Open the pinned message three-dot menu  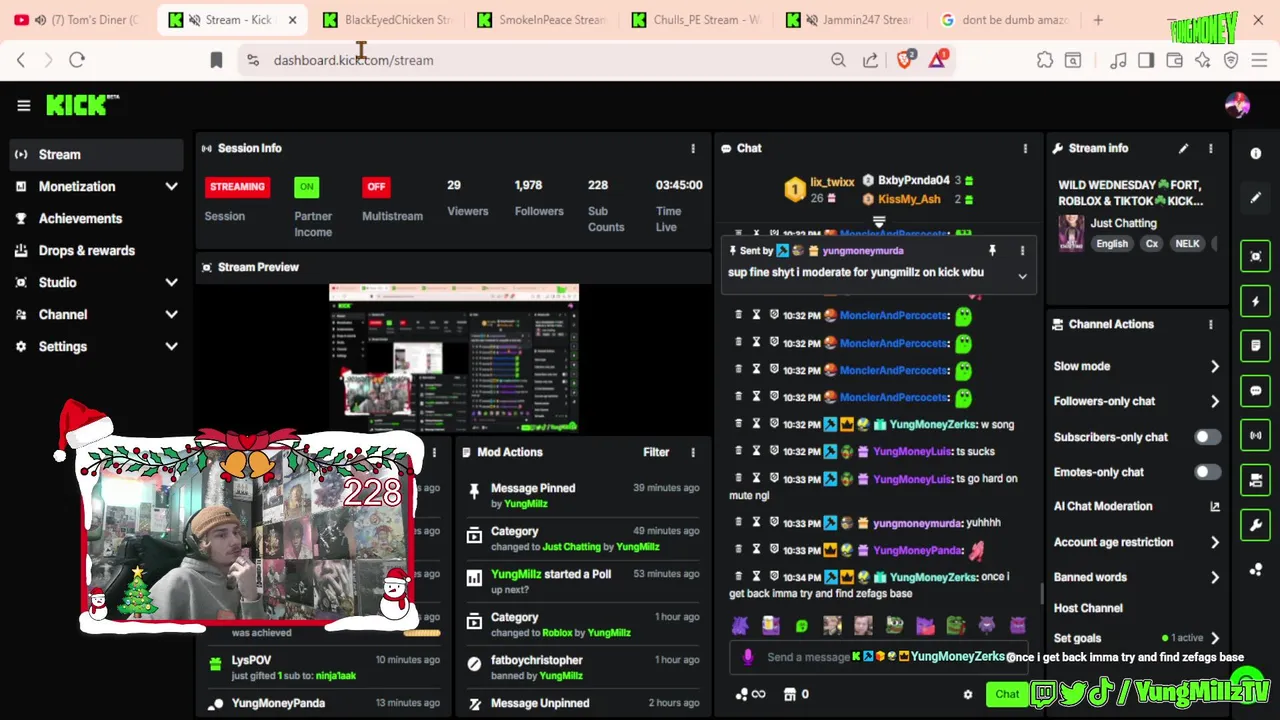pyautogui.click(x=1022, y=251)
